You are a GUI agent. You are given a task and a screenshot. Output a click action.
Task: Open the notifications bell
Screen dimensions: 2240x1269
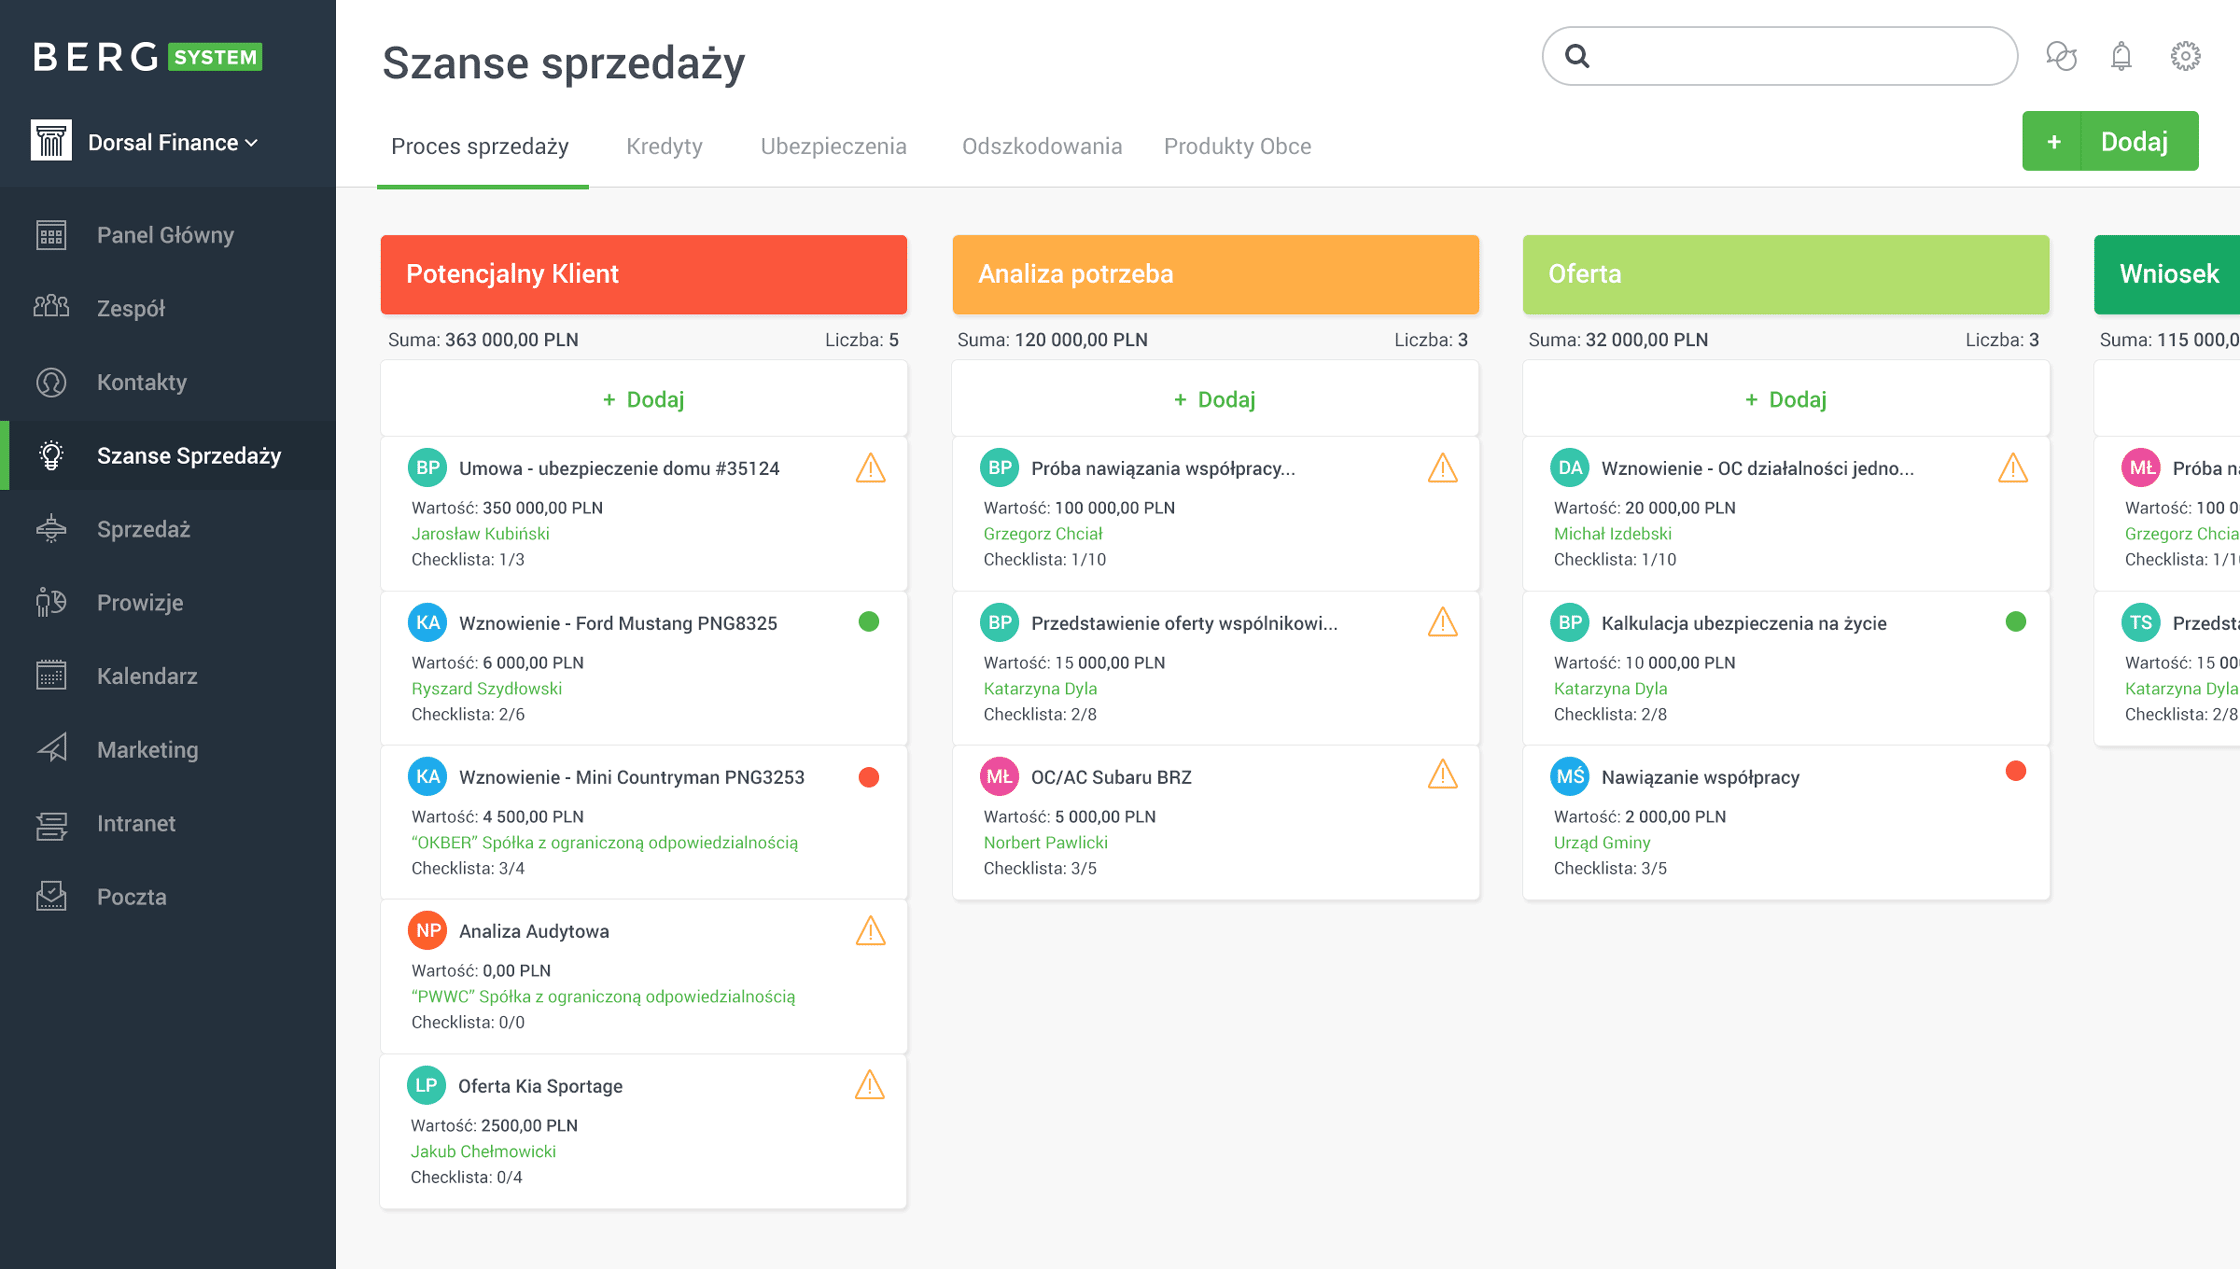2121,56
